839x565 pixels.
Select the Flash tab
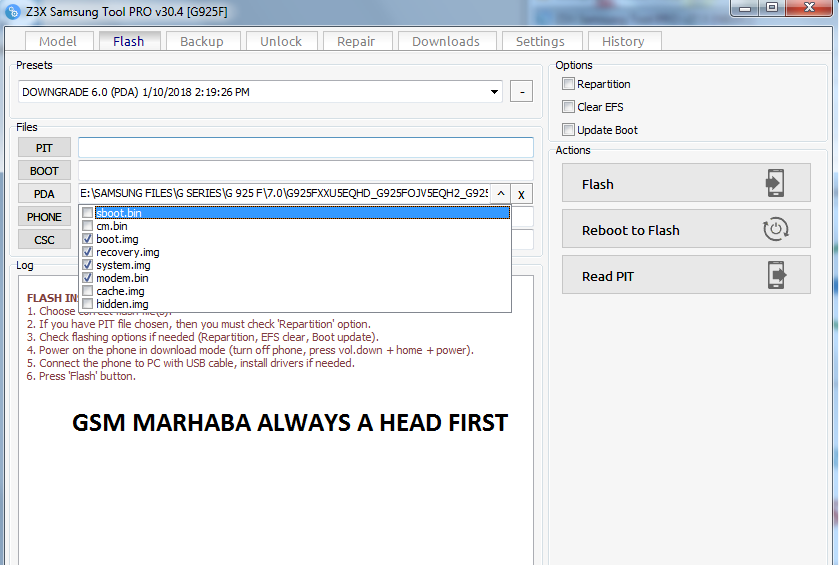click(129, 41)
